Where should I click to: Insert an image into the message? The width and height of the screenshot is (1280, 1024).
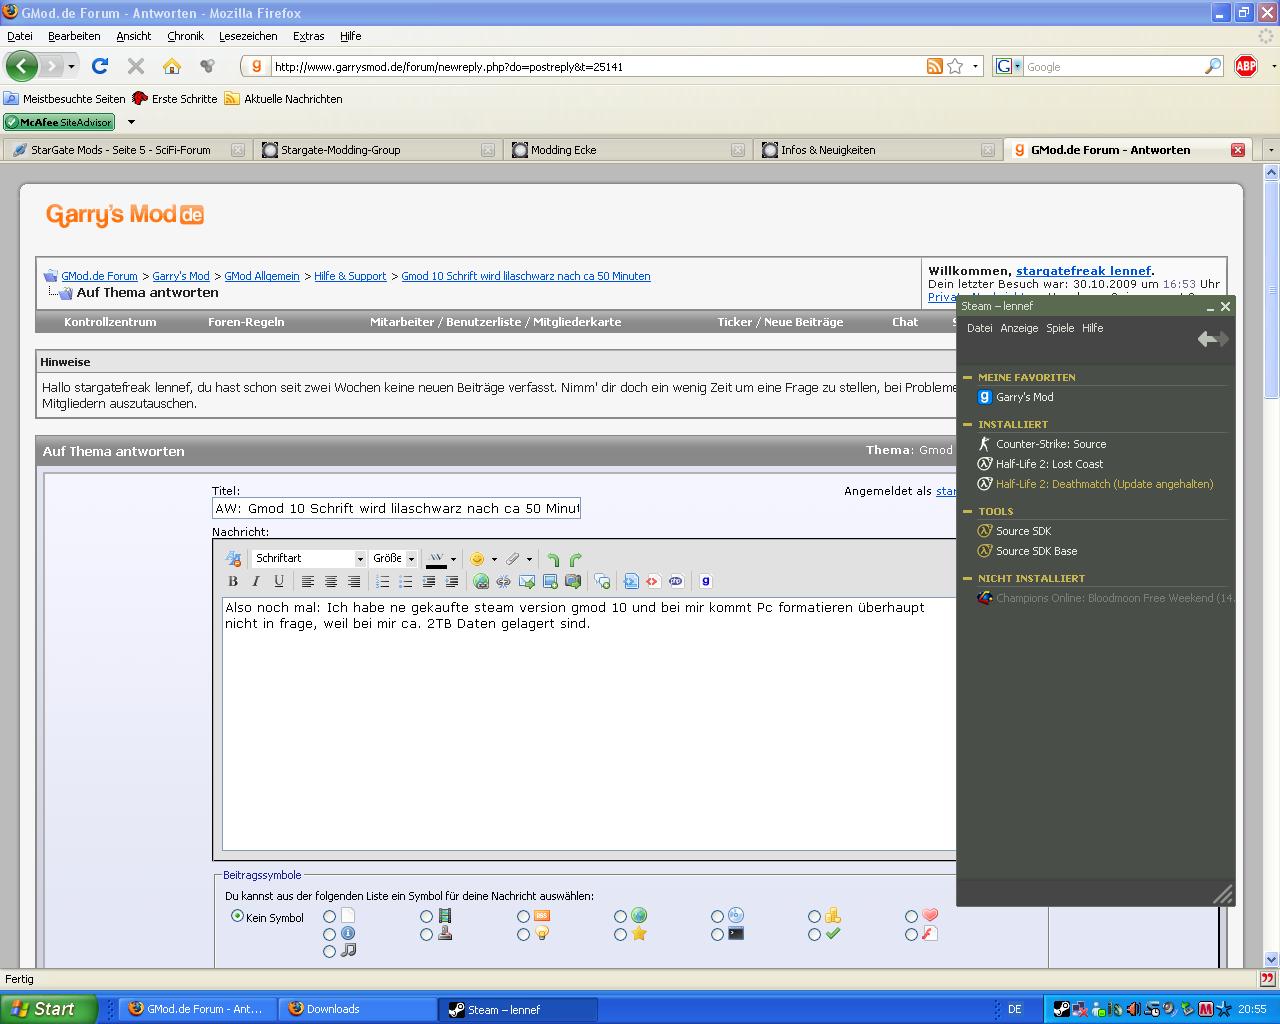550,581
